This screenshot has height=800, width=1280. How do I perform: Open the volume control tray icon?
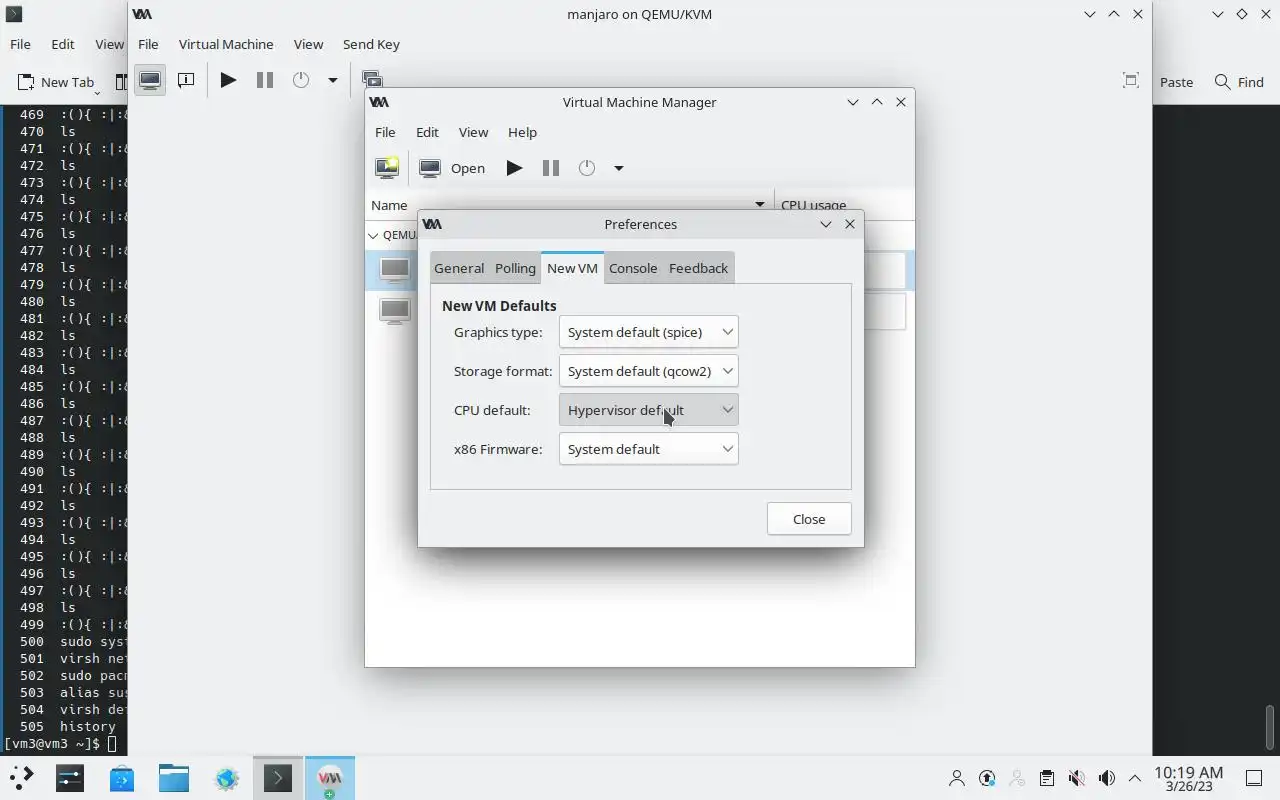pyautogui.click(x=1106, y=778)
